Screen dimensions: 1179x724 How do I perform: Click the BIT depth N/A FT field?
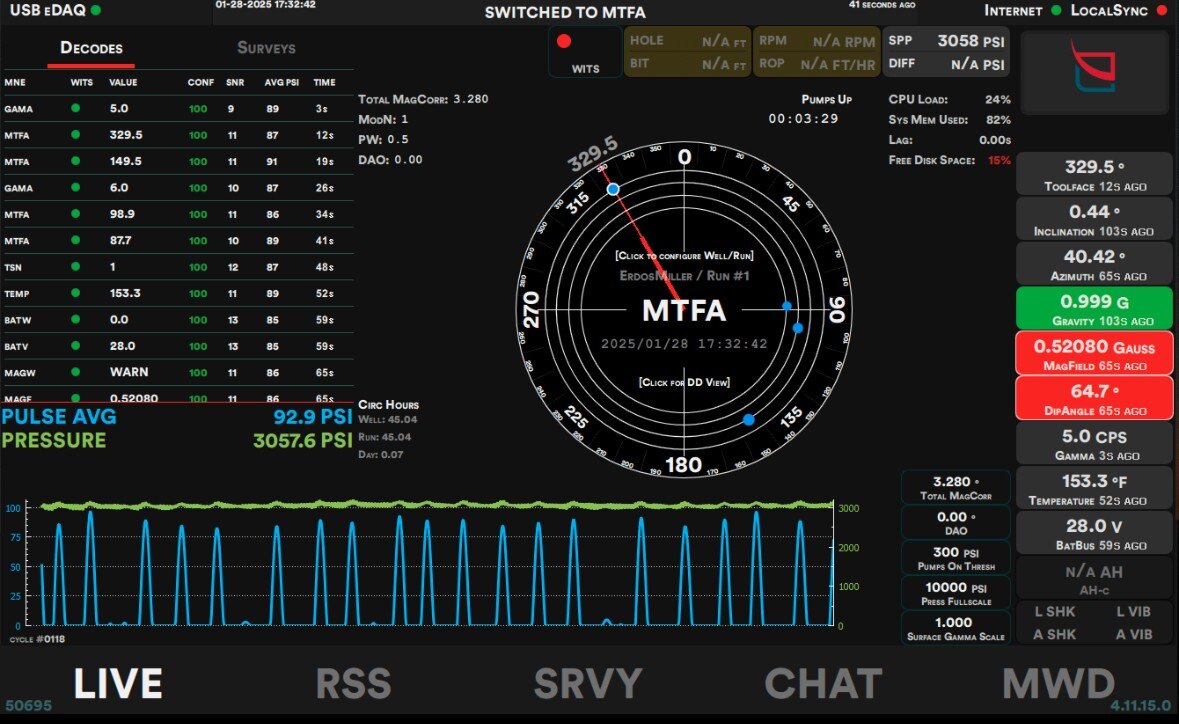tap(687, 64)
